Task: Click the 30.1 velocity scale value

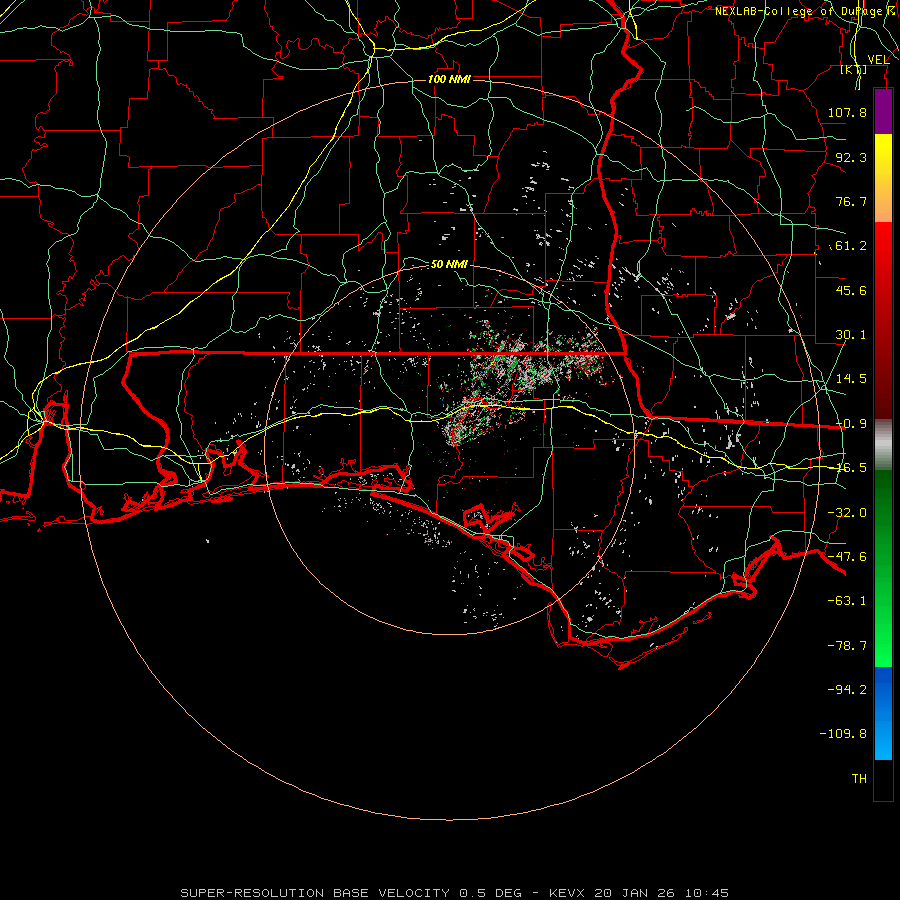Action: pos(851,335)
